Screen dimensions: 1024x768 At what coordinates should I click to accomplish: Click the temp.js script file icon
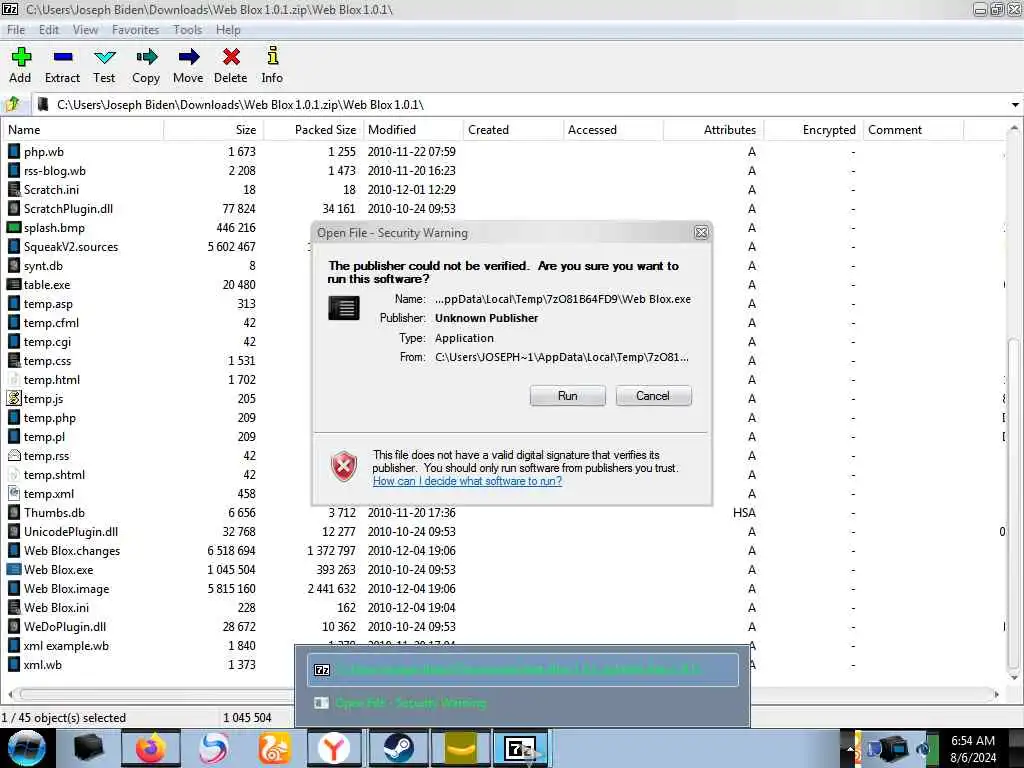click(14, 398)
